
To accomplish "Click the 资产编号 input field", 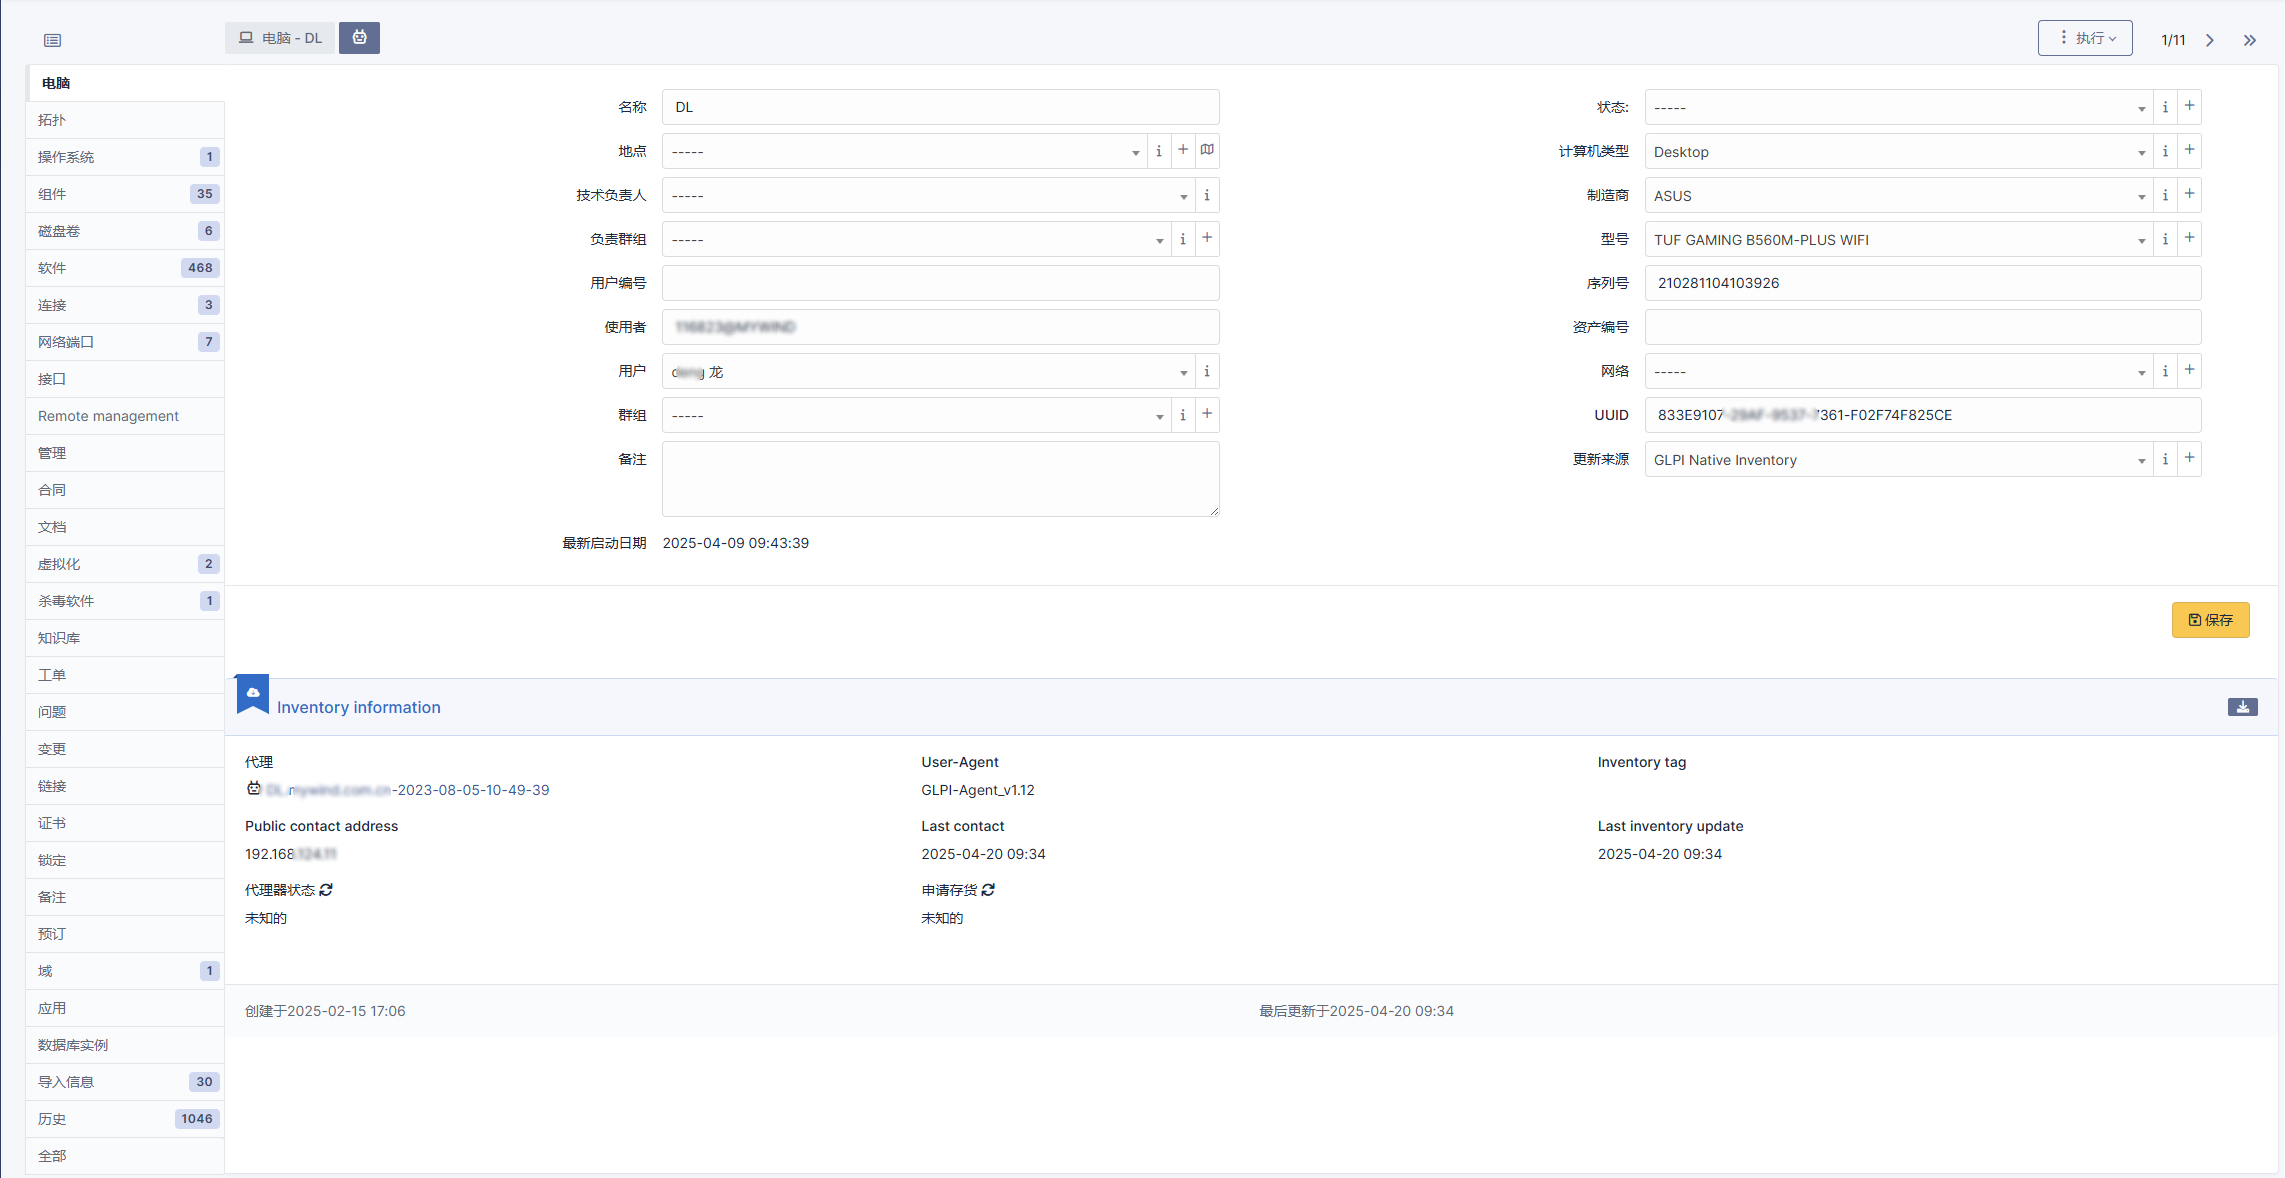I will pyautogui.click(x=1923, y=327).
